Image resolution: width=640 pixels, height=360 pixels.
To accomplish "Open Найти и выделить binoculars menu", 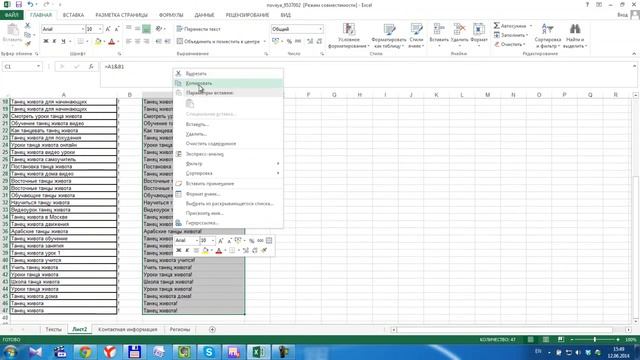I will click(x=575, y=36).
